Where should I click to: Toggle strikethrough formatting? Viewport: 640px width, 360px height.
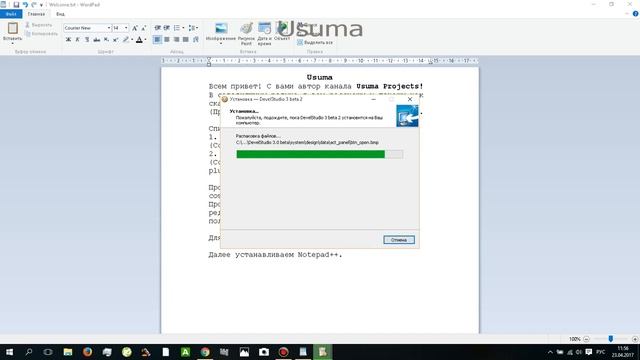[97, 40]
